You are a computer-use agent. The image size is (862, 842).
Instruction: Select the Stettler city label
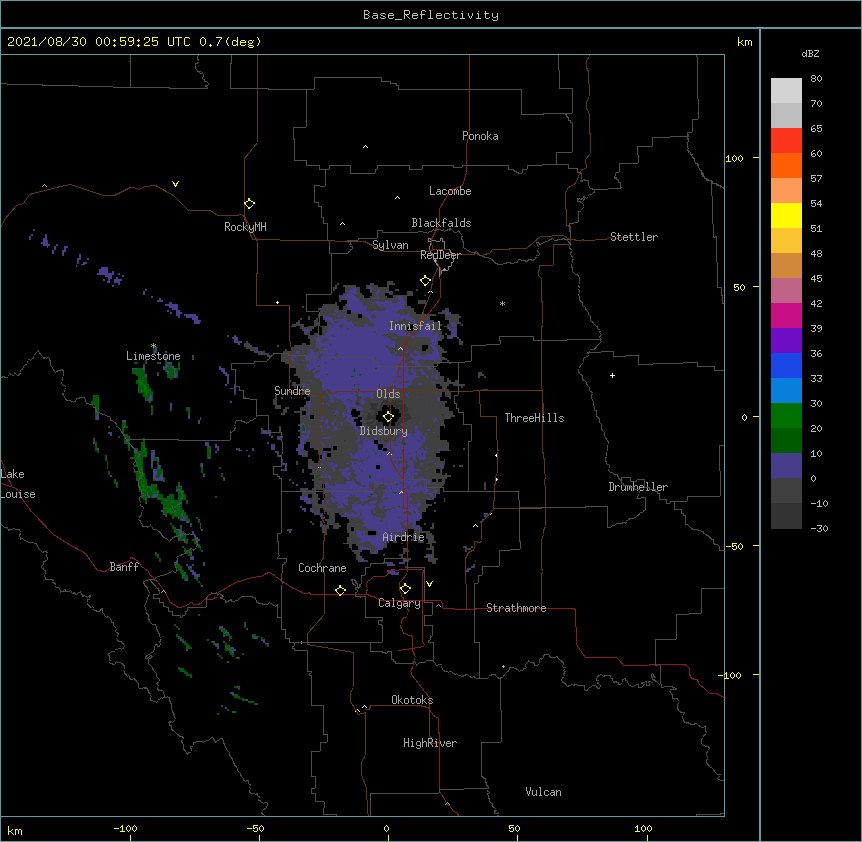634,237
